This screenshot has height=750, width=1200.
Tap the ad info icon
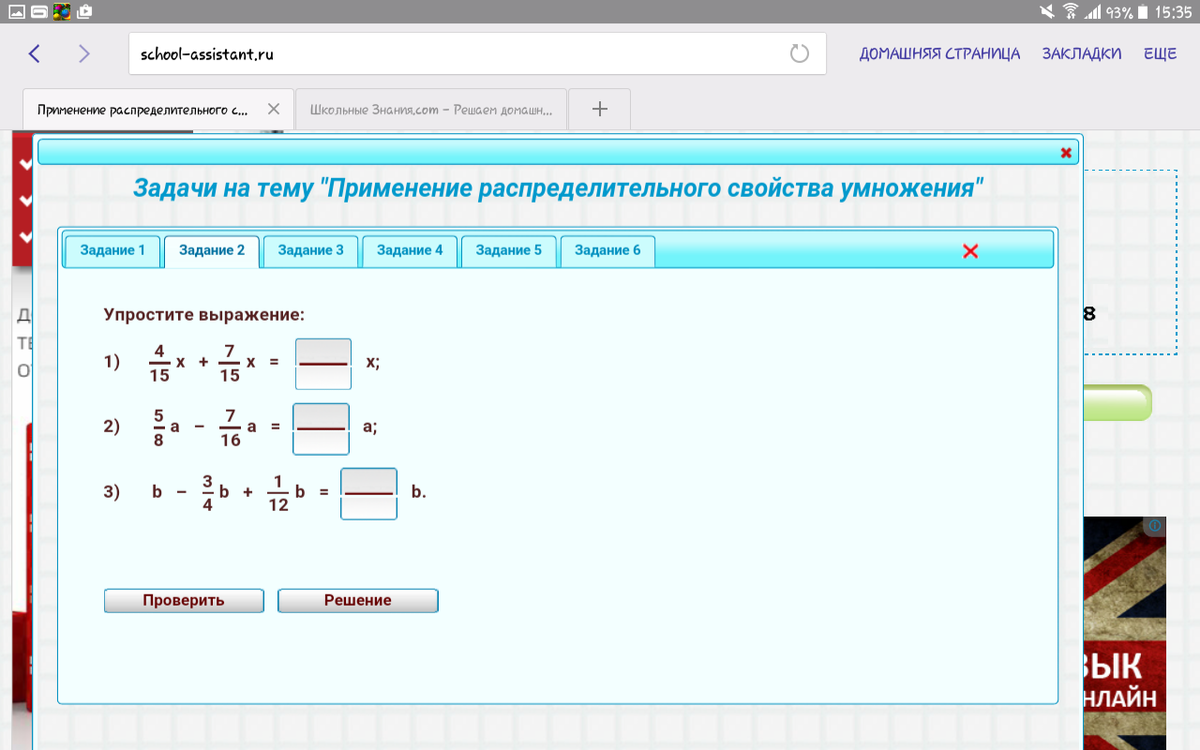click(1154, 525)
